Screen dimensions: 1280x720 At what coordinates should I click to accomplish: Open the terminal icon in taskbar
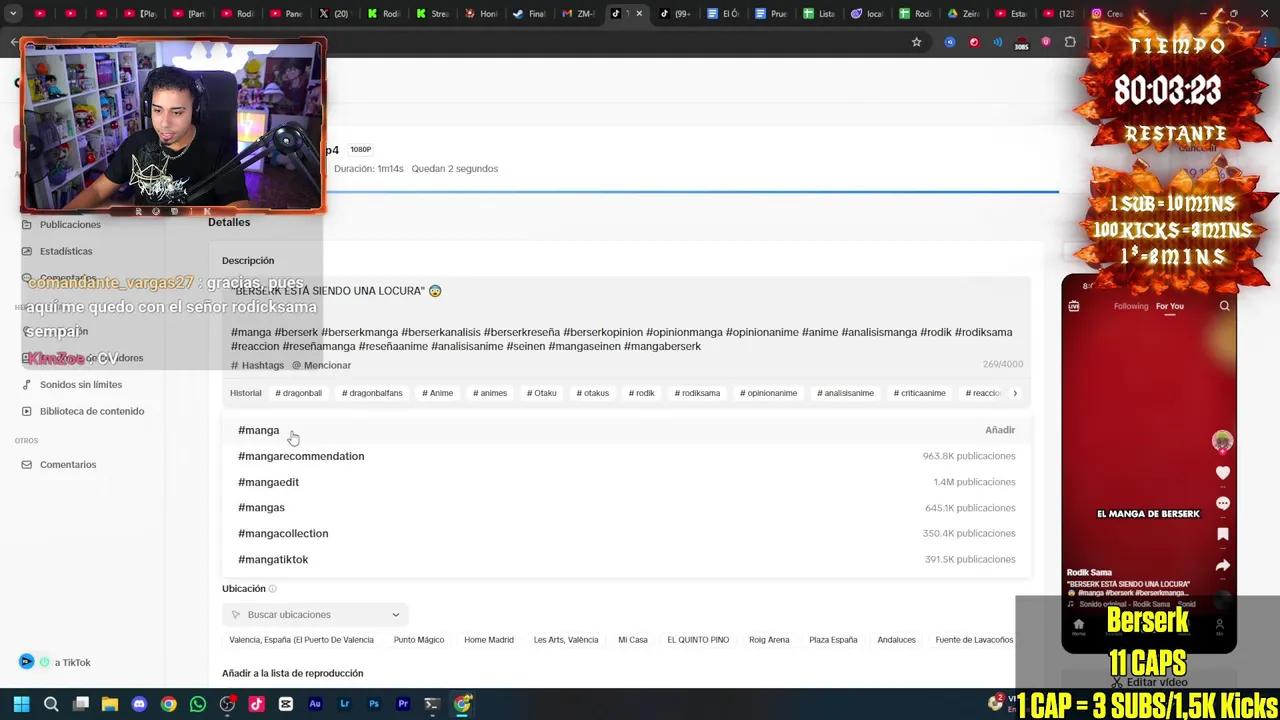point(432,704)
